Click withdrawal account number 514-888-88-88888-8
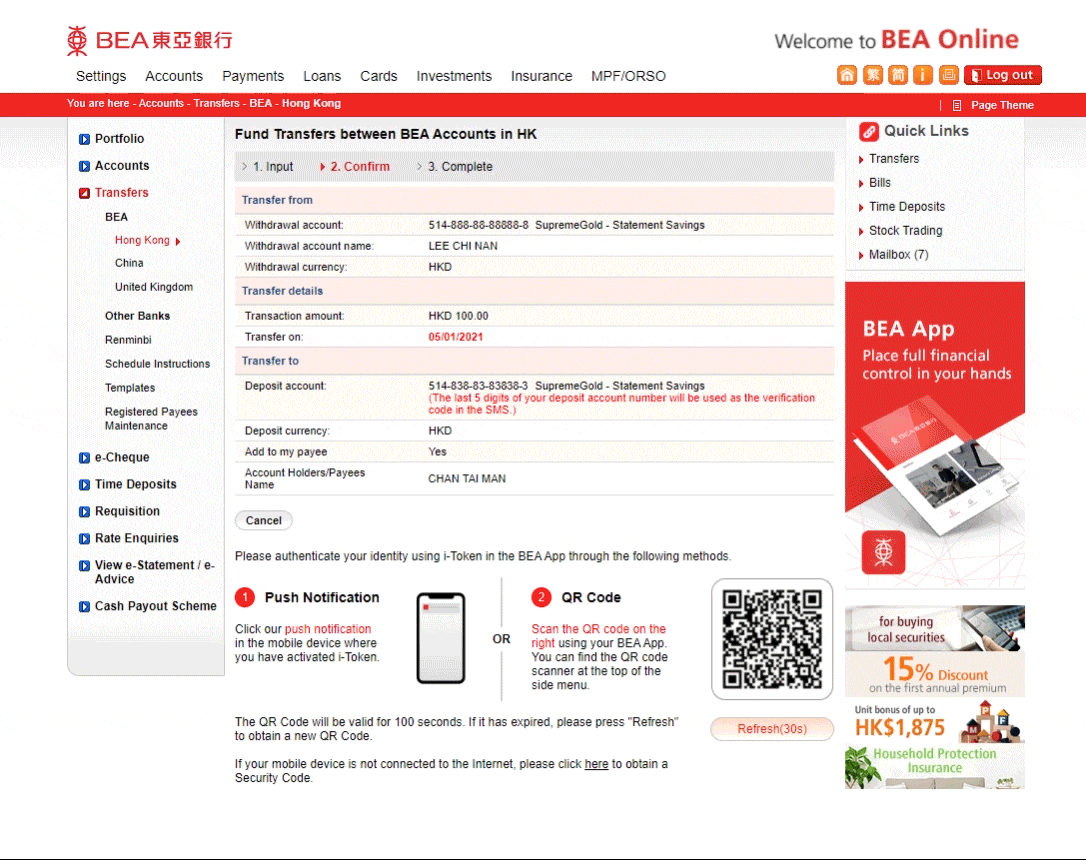This screenshot has width=1086, height=860. tap(479, 225)
